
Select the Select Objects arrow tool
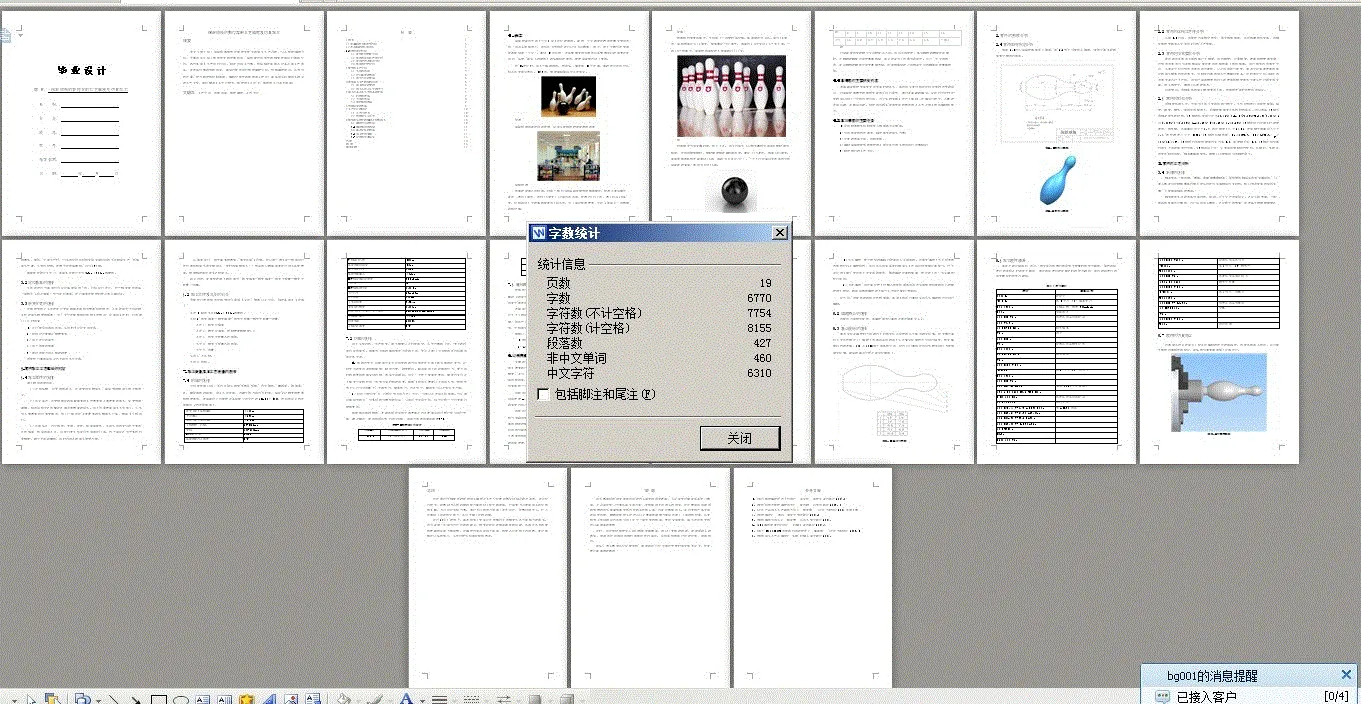point(32,699)
